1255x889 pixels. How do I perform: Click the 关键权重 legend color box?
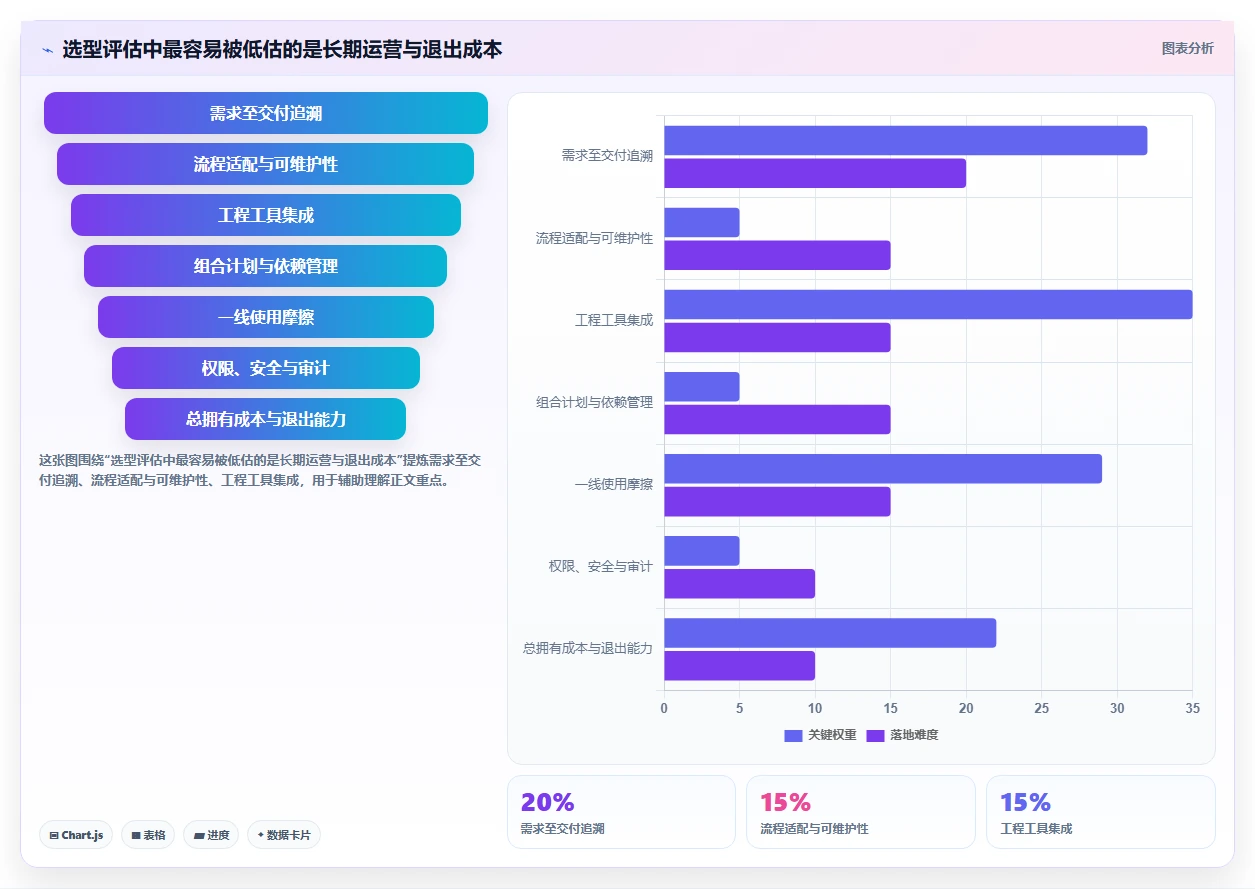click(x=793, y=735)
